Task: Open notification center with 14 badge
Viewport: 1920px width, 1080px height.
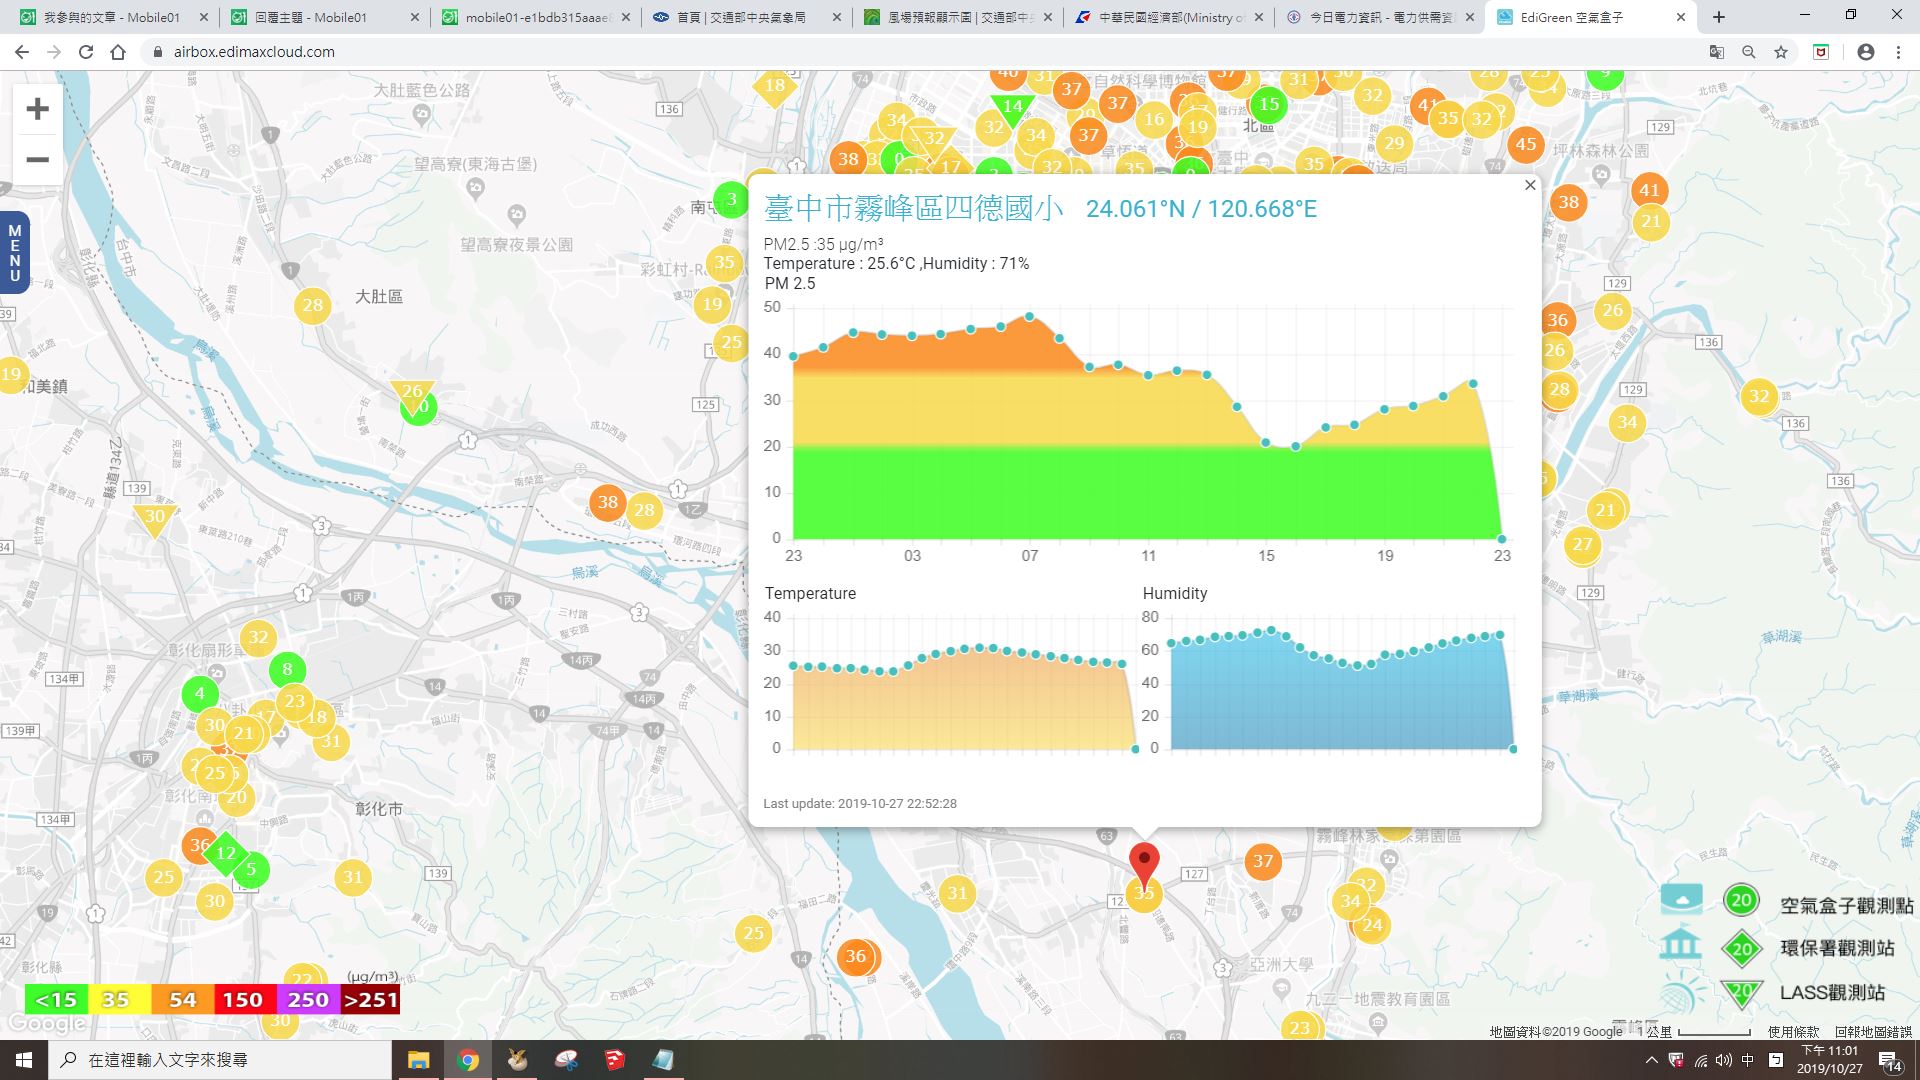Action: click(x=1889, y=1062)
